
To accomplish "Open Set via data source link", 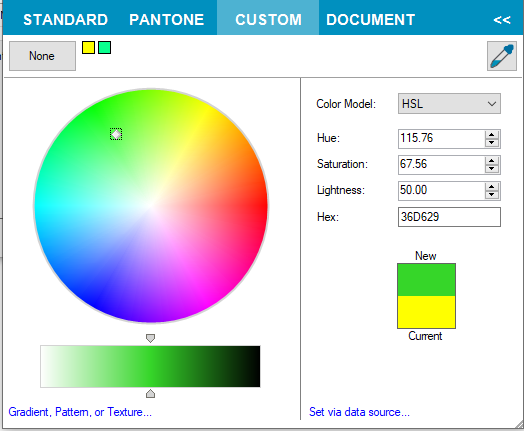I will click(x=359, y=412).
